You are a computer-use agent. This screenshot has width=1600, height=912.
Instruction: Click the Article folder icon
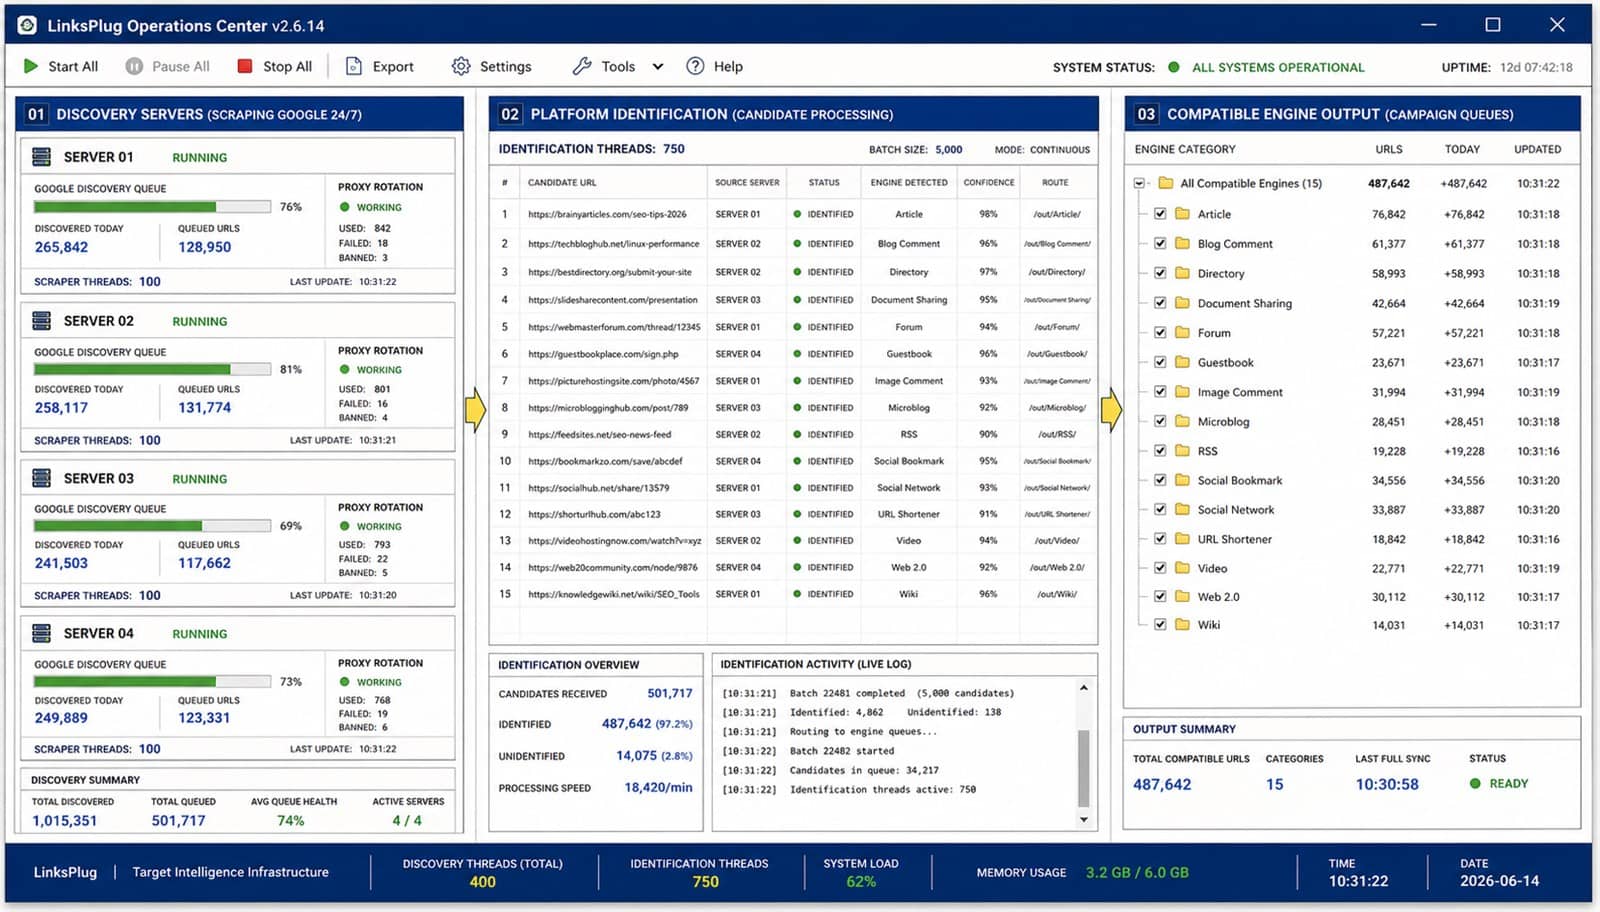(1183, 214)
